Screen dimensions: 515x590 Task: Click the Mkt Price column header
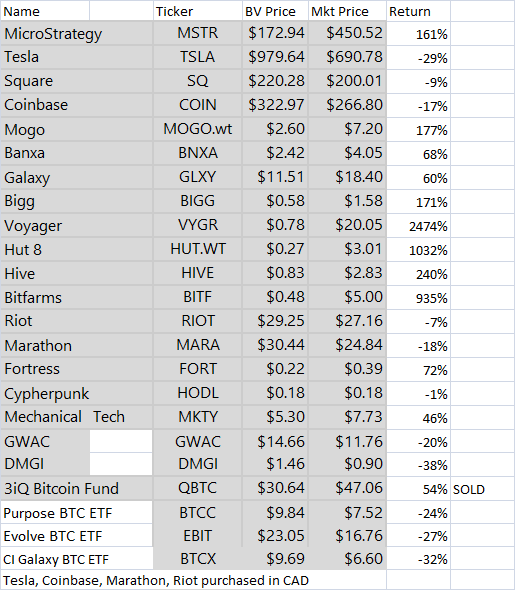[x=348, y=11]
